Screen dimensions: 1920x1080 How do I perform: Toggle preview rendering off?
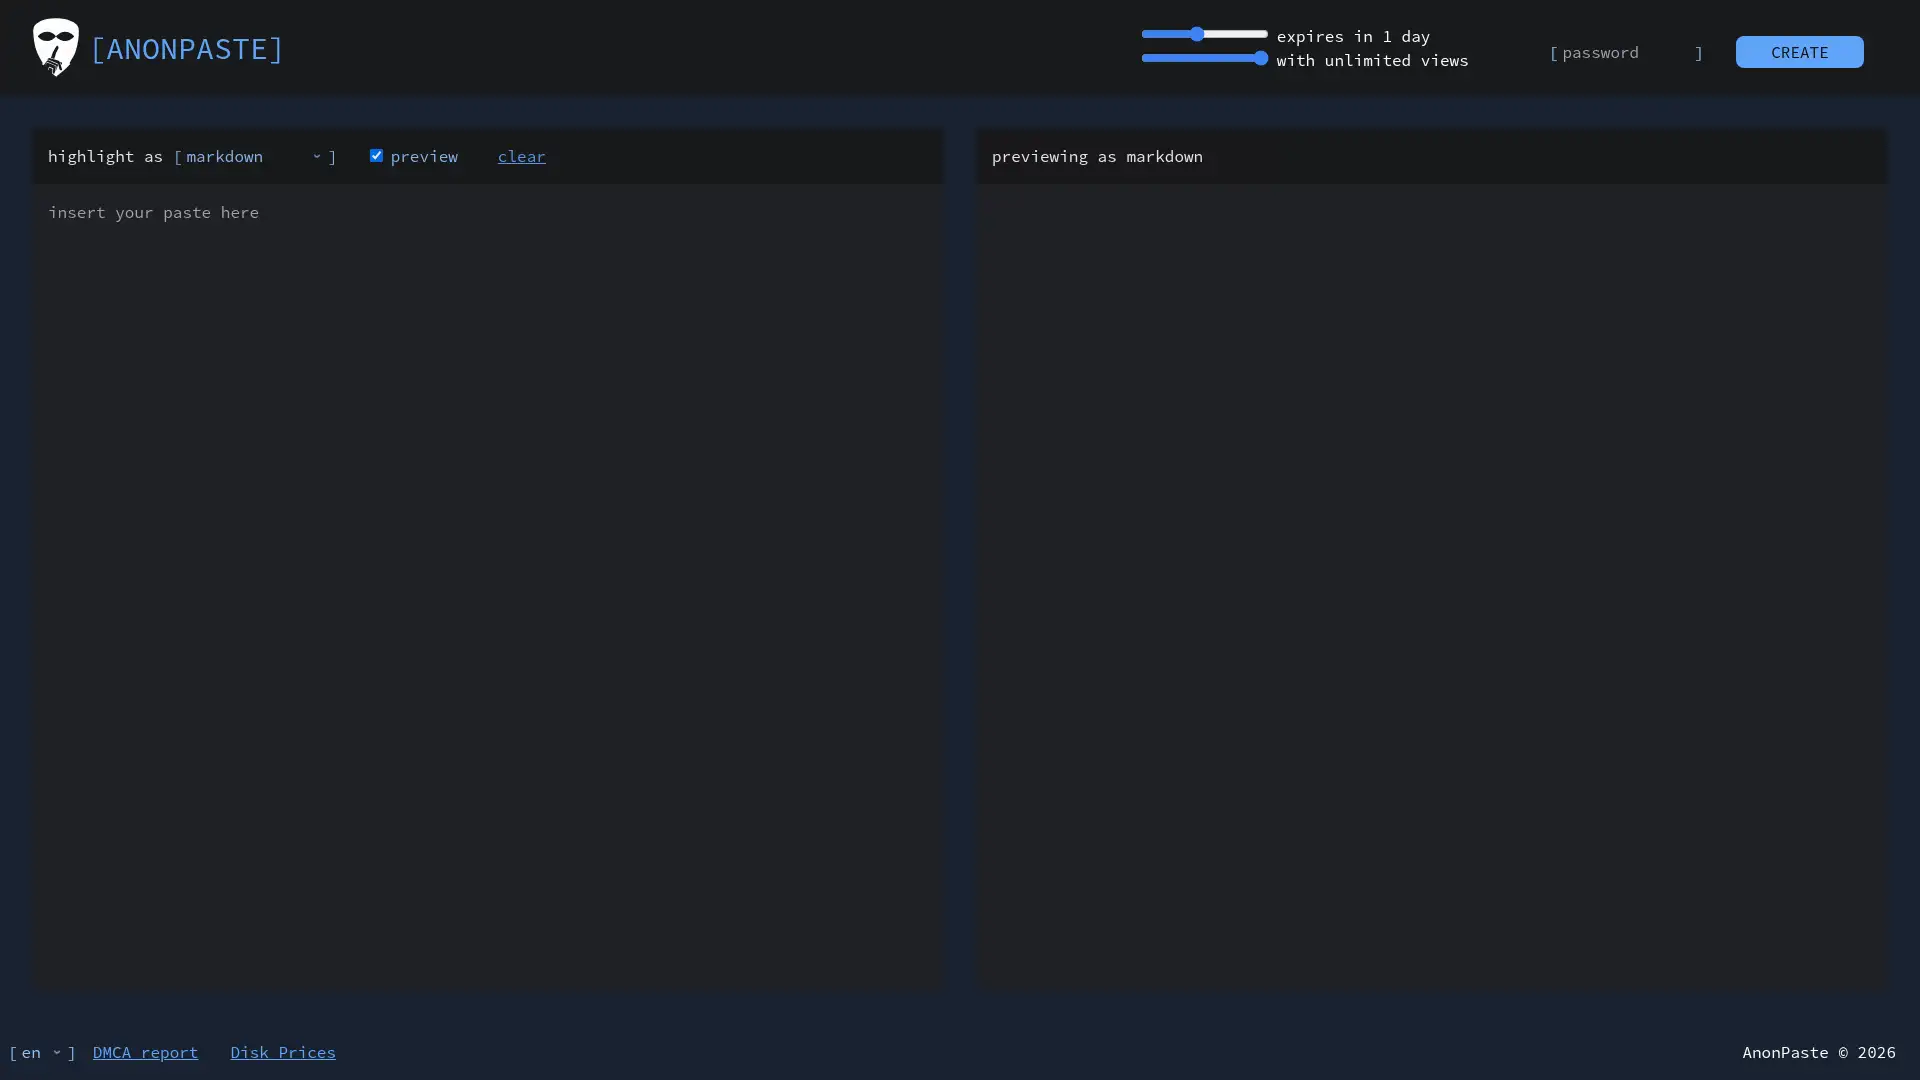tap(376, 155)
